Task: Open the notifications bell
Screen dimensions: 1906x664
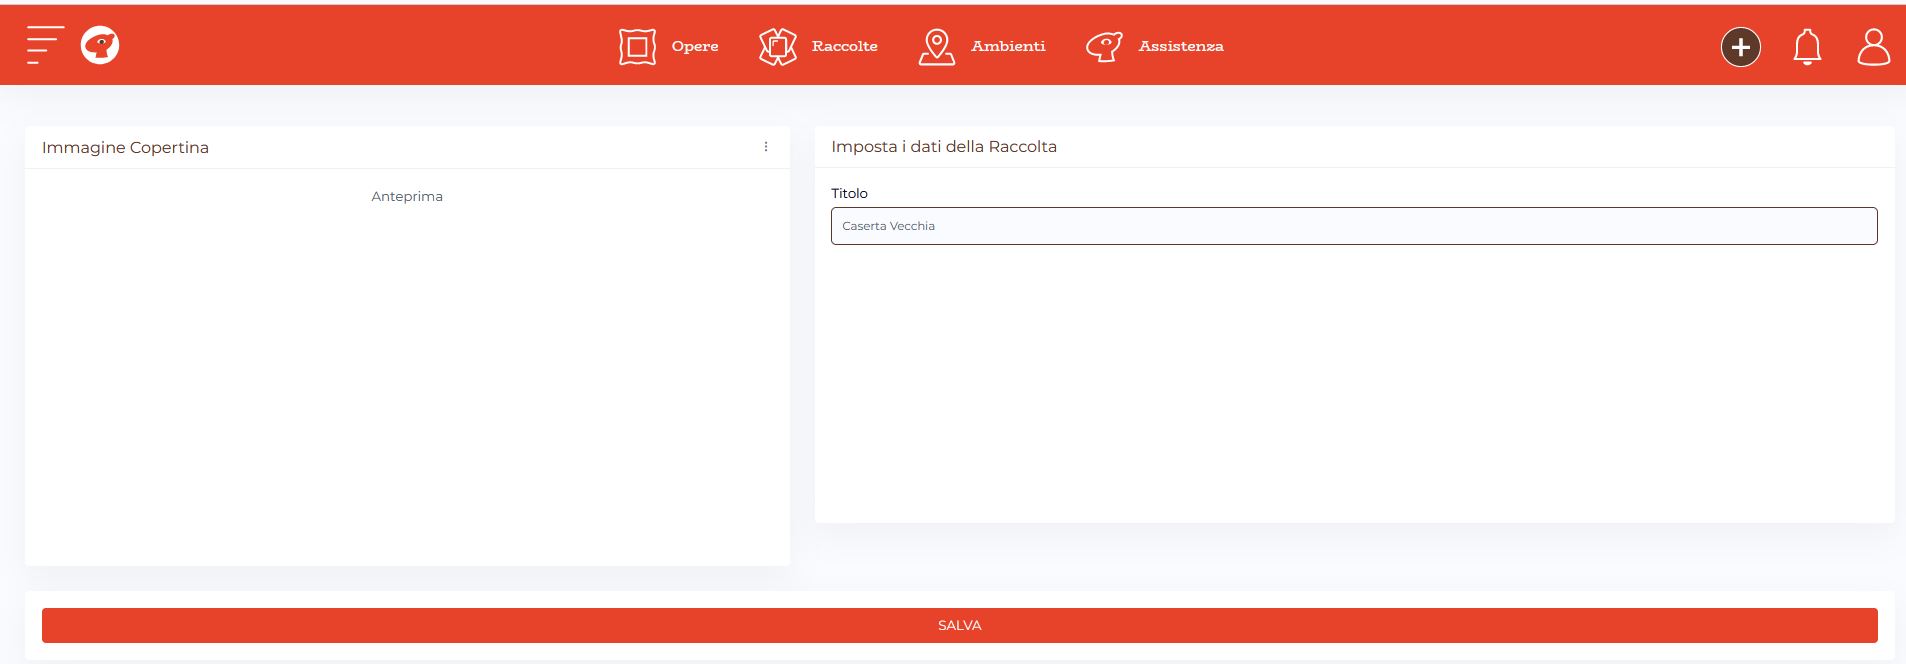Action: [1807, 47]
